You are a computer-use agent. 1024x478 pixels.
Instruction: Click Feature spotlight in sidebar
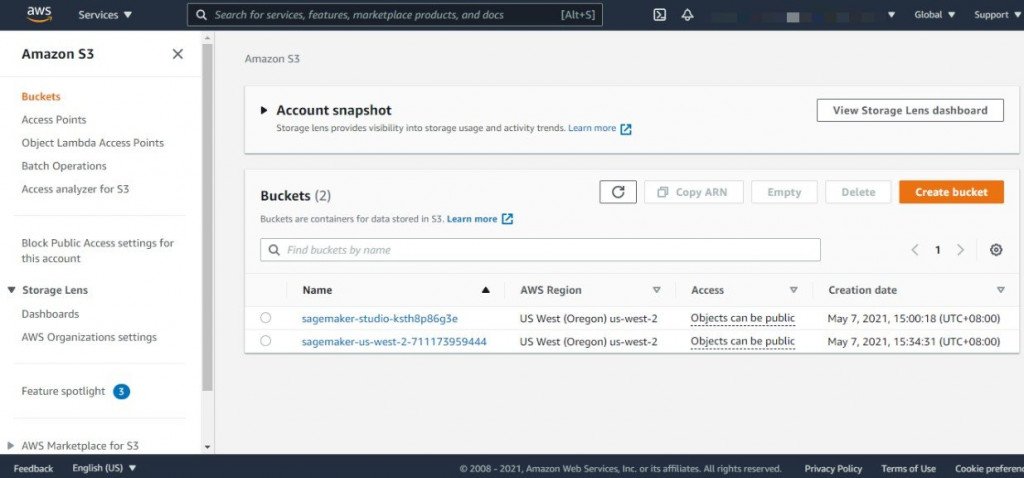[x=63, y=391]
